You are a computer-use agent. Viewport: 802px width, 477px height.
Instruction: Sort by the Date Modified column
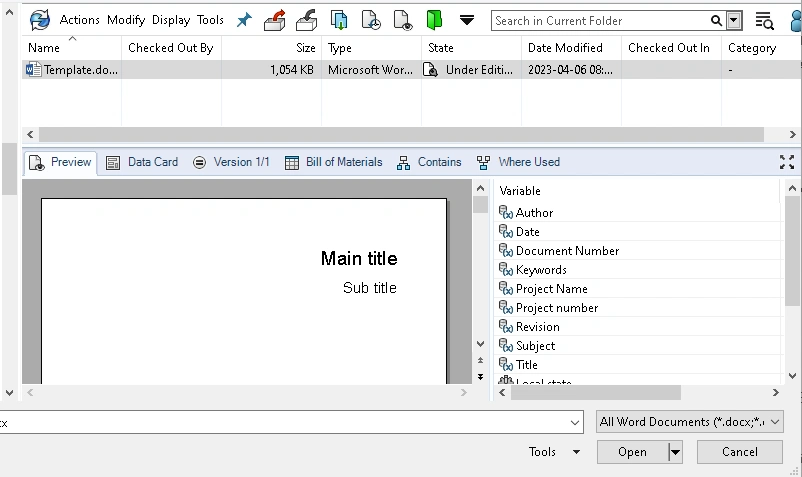tap(571, 48)
